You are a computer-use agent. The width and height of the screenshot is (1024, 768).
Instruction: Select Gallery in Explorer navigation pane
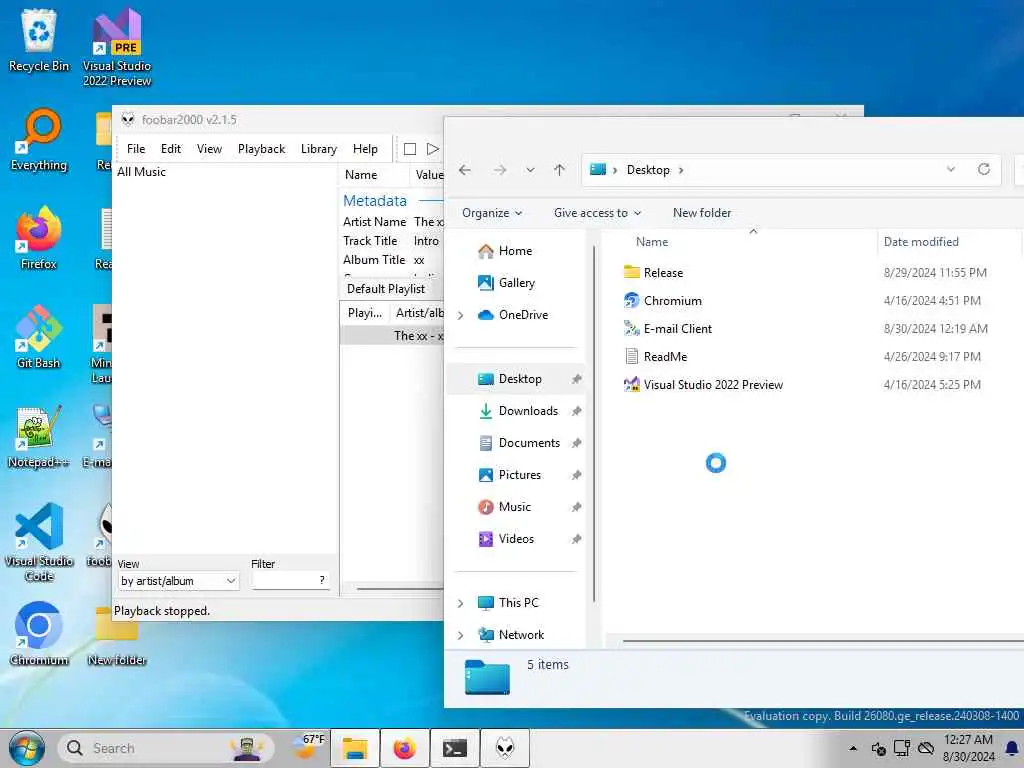coord(516,283)
